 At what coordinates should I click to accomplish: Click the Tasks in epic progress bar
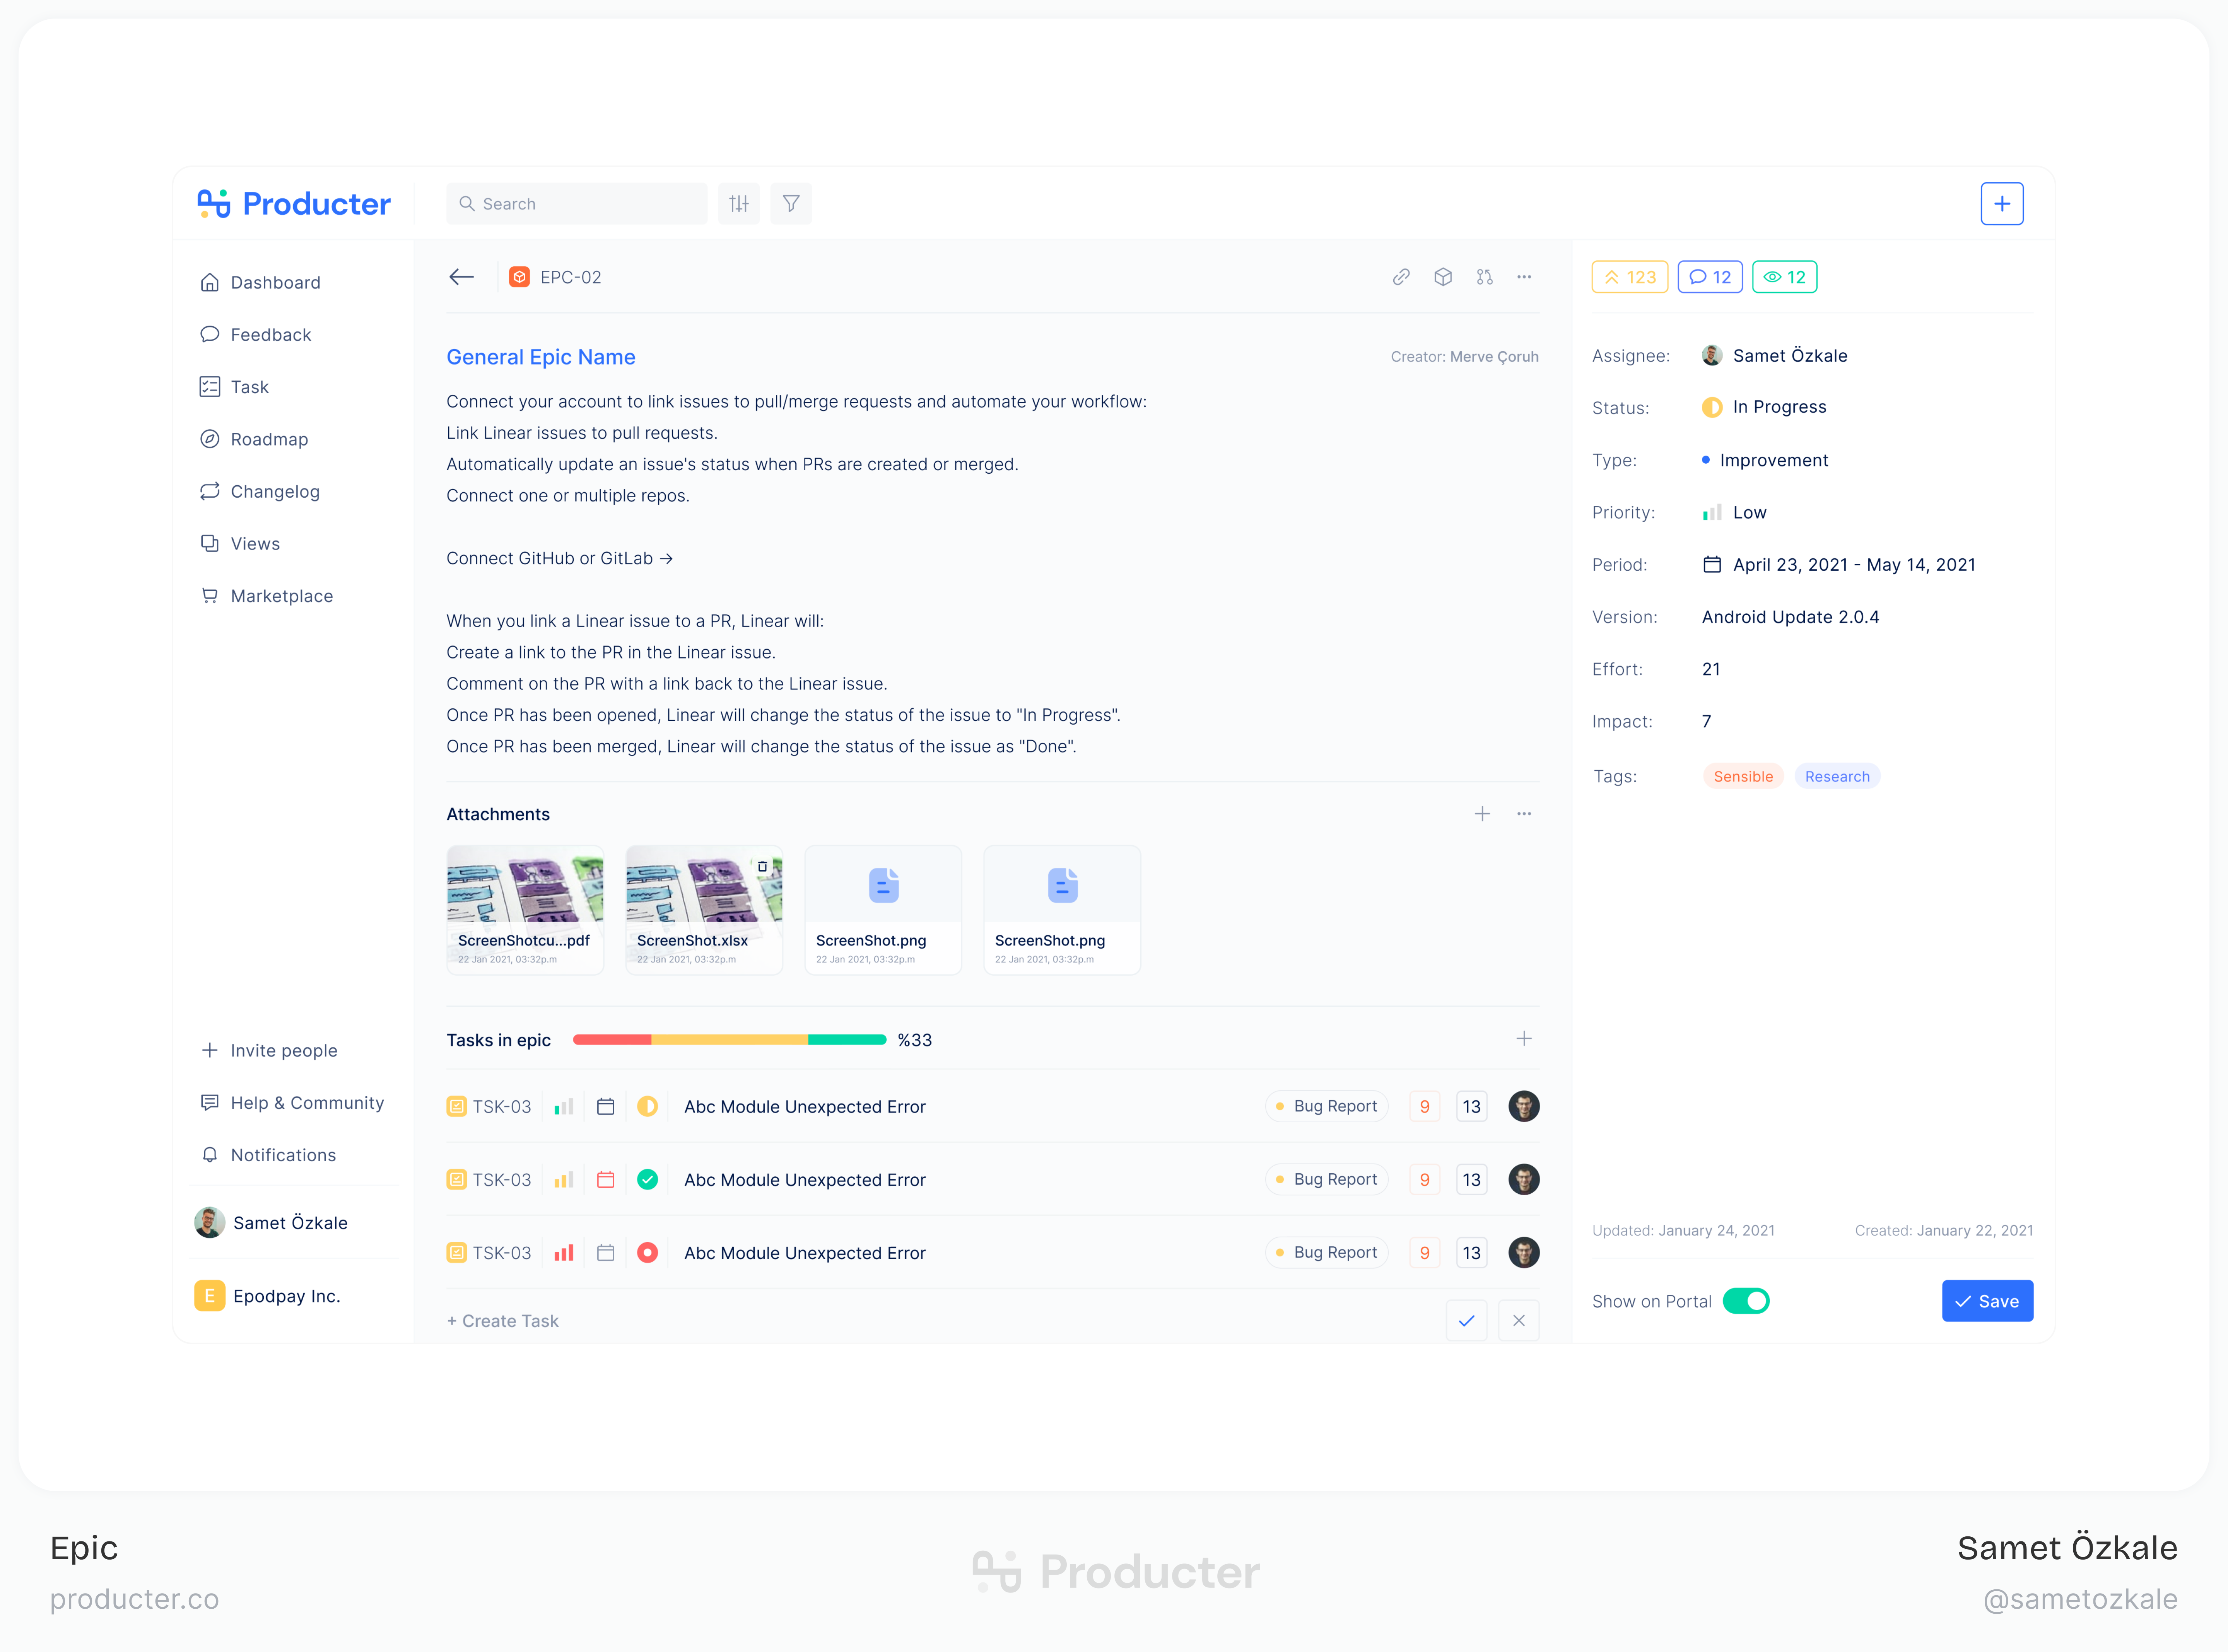tap(729, 1040)
